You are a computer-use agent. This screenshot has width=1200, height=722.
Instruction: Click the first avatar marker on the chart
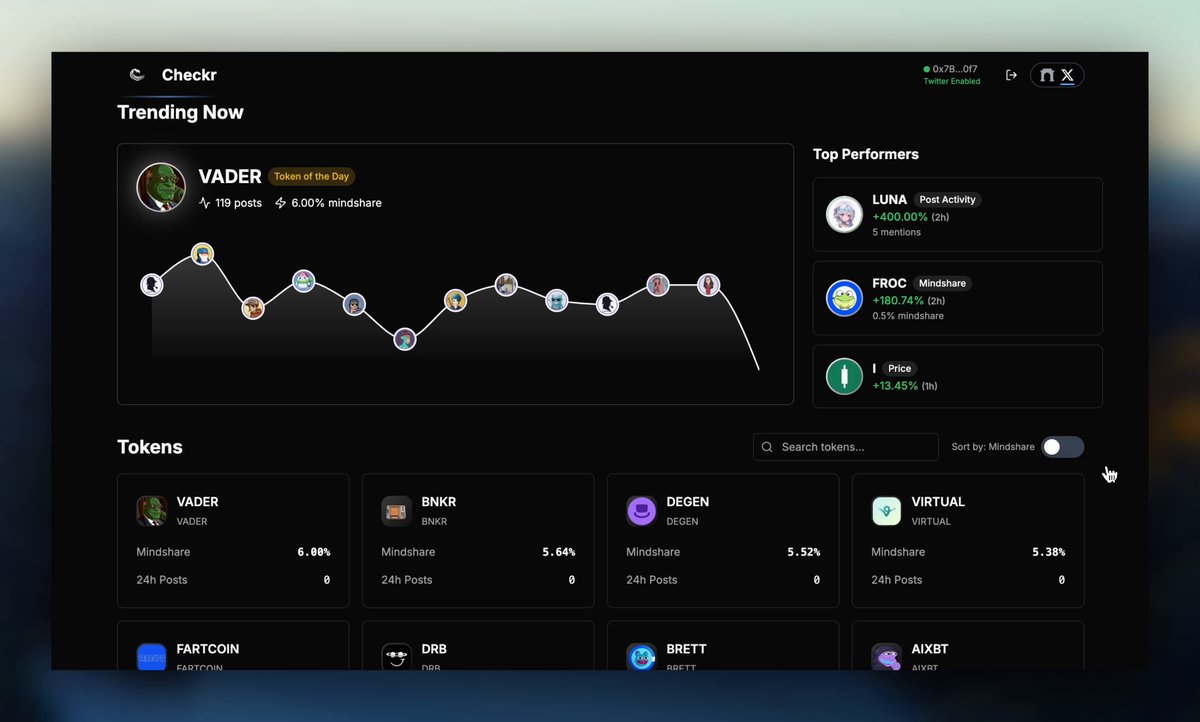(152, 285)
